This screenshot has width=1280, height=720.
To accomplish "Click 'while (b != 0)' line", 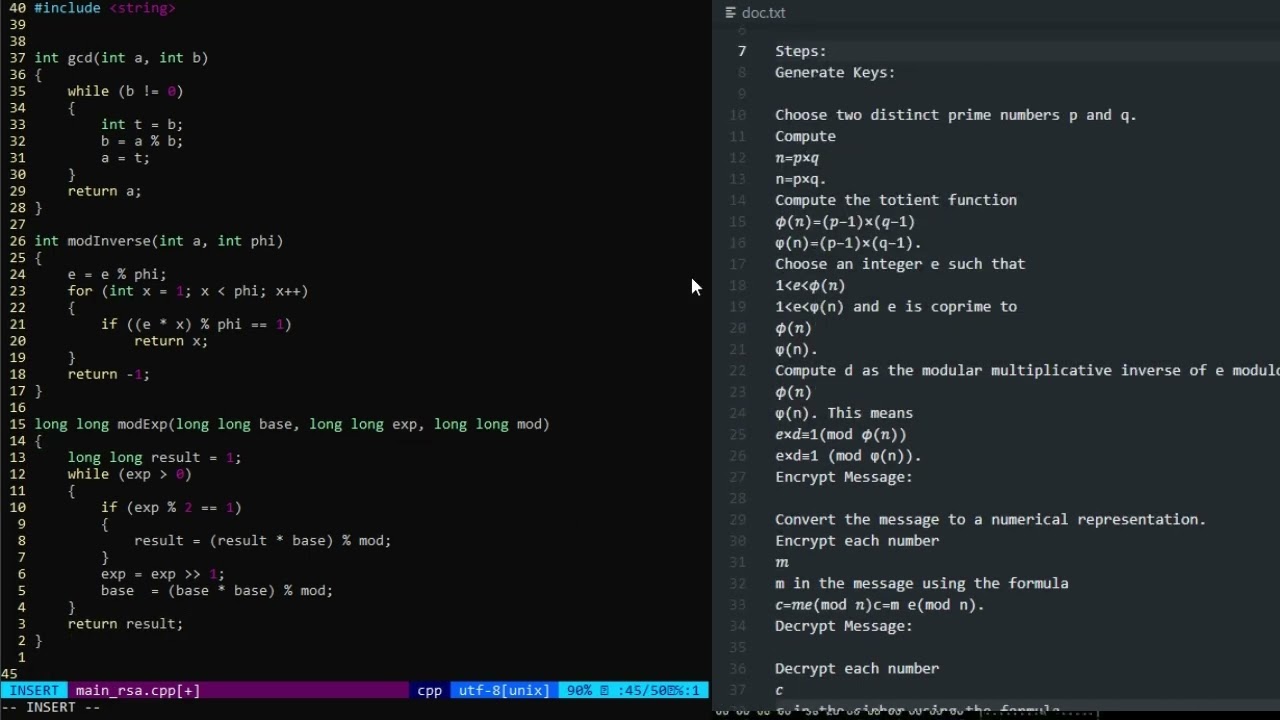I will pos(126,91).
